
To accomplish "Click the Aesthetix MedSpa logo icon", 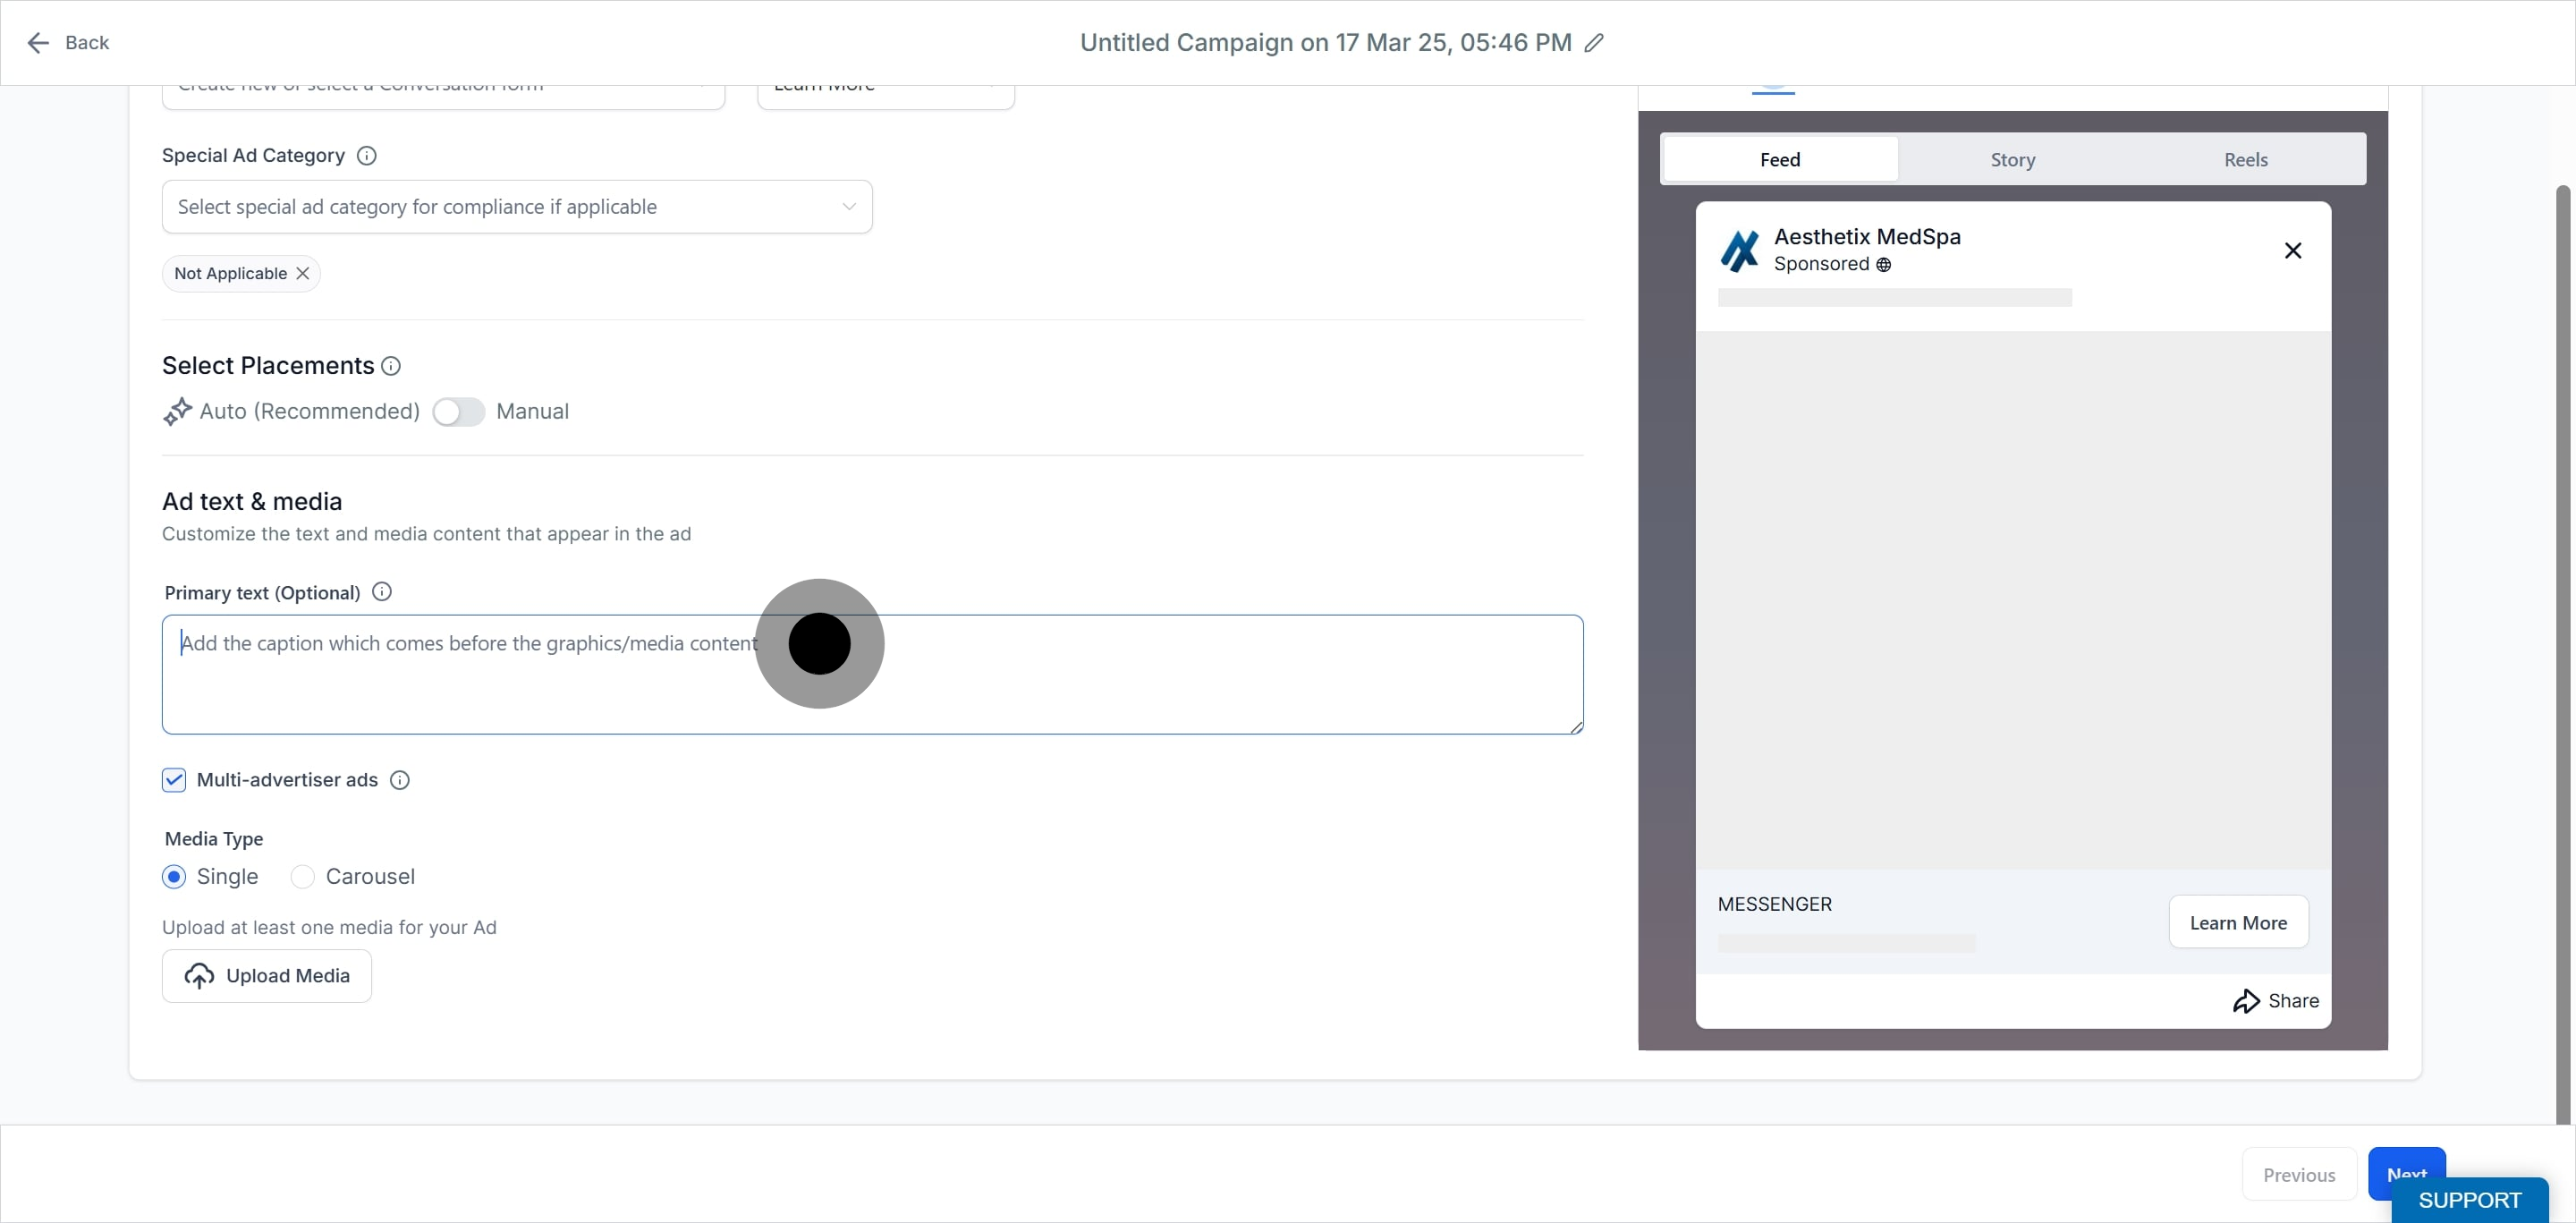I will pos(1740,251).
